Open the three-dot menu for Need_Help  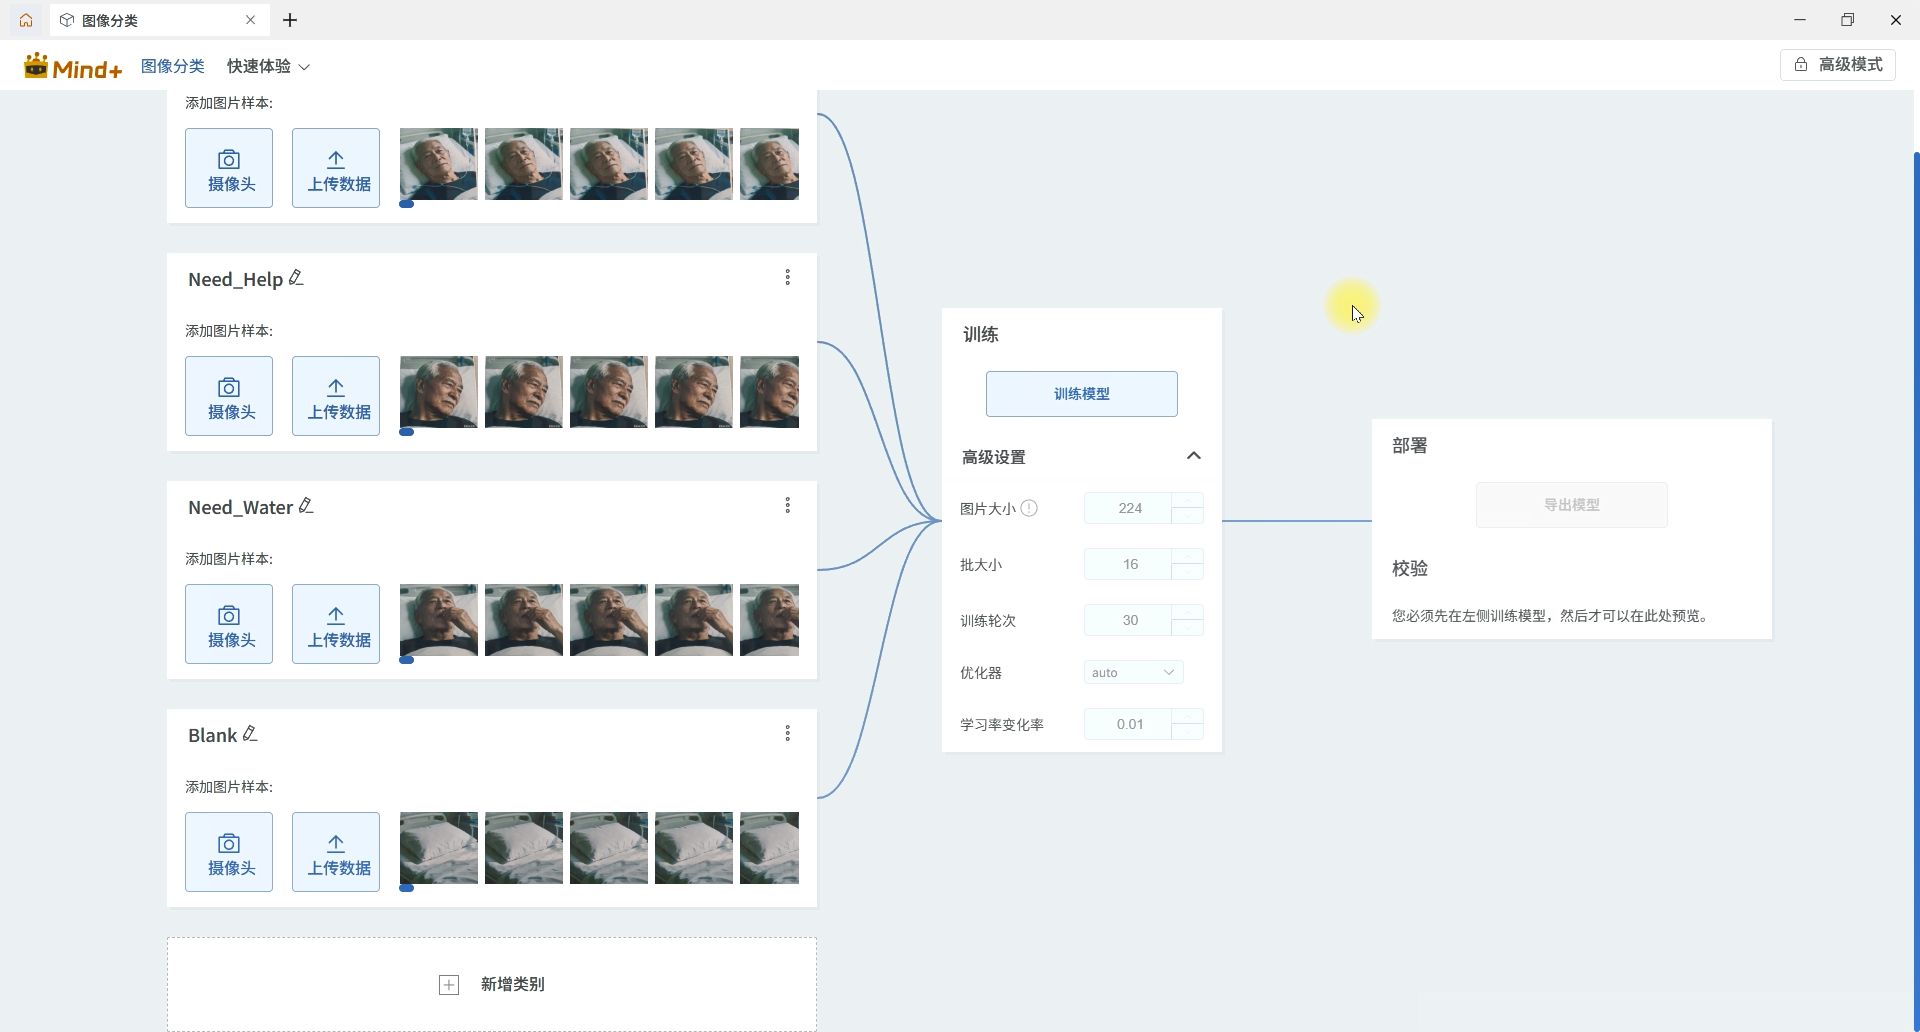tap(788, 278)
